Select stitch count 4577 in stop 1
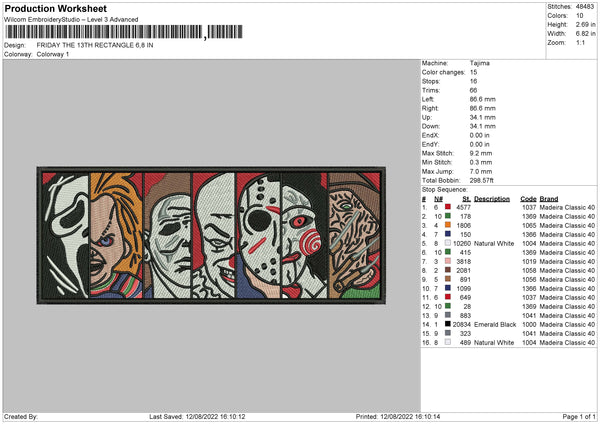 tap(463, 207)
